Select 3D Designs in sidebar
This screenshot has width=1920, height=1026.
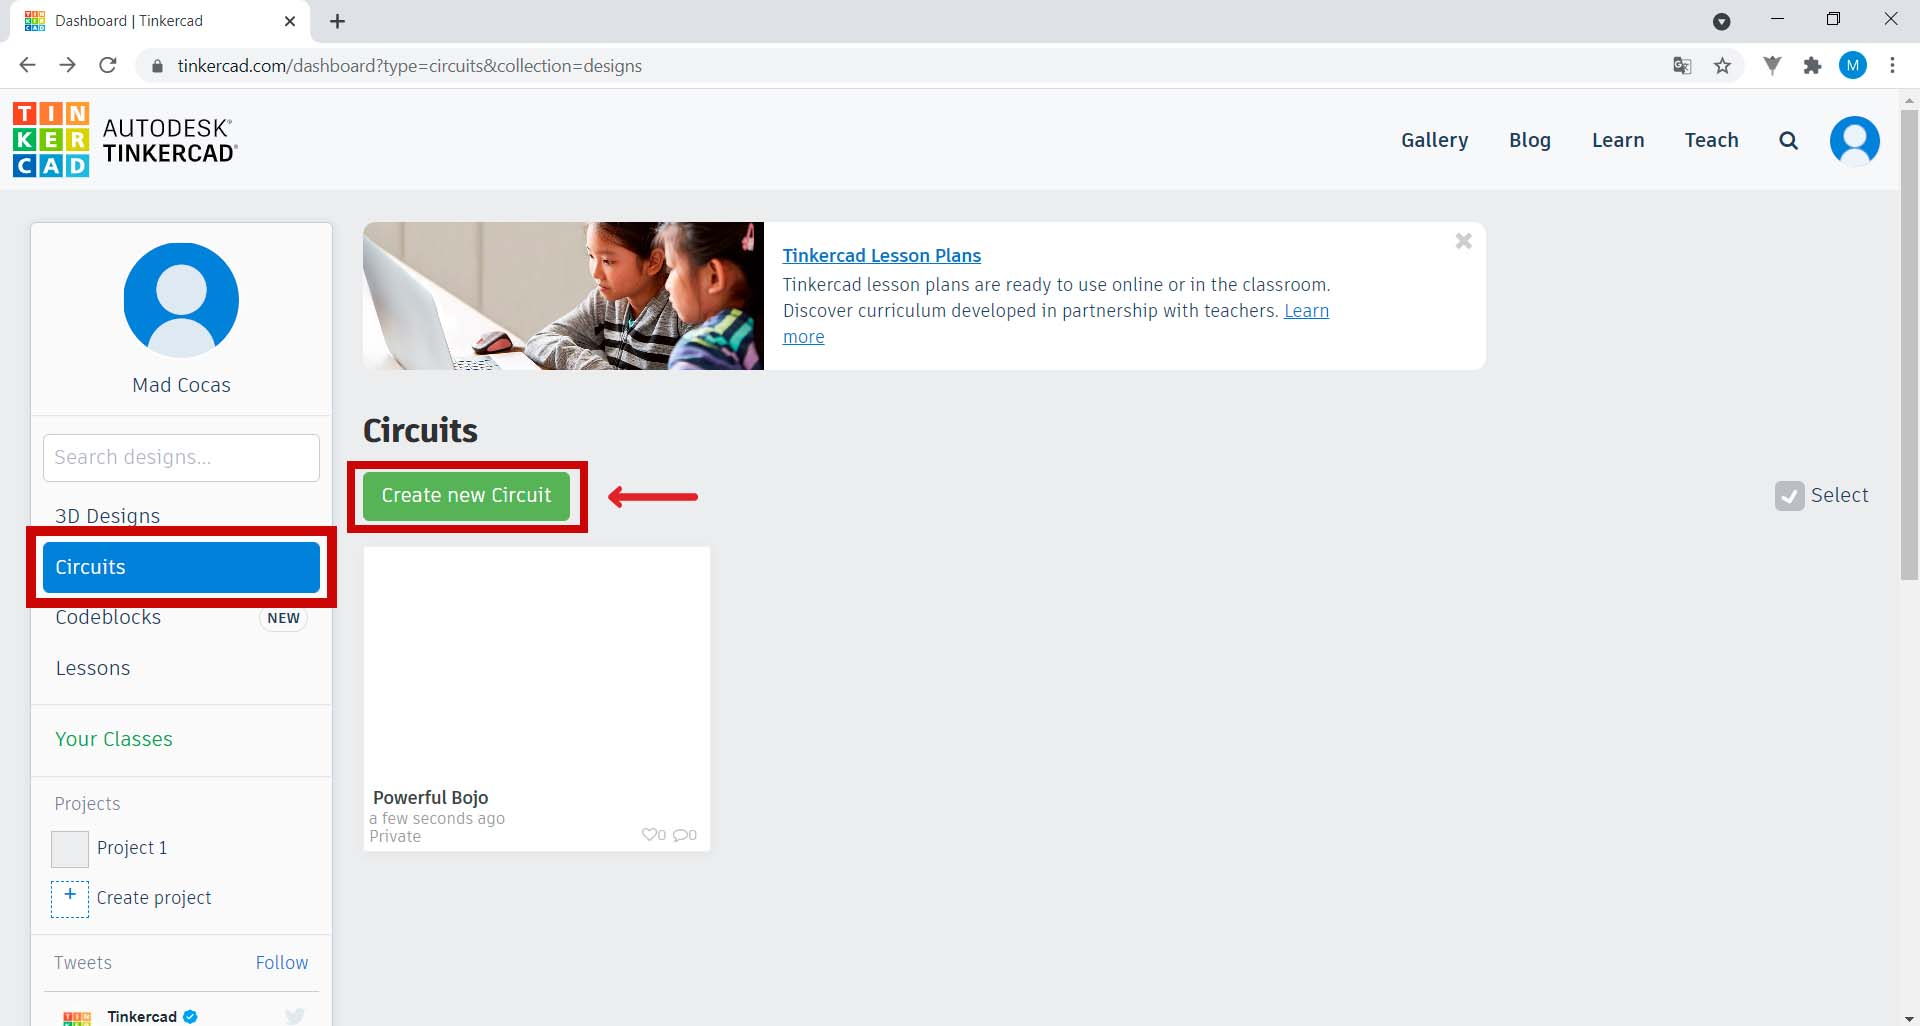[x=107, y=516]
